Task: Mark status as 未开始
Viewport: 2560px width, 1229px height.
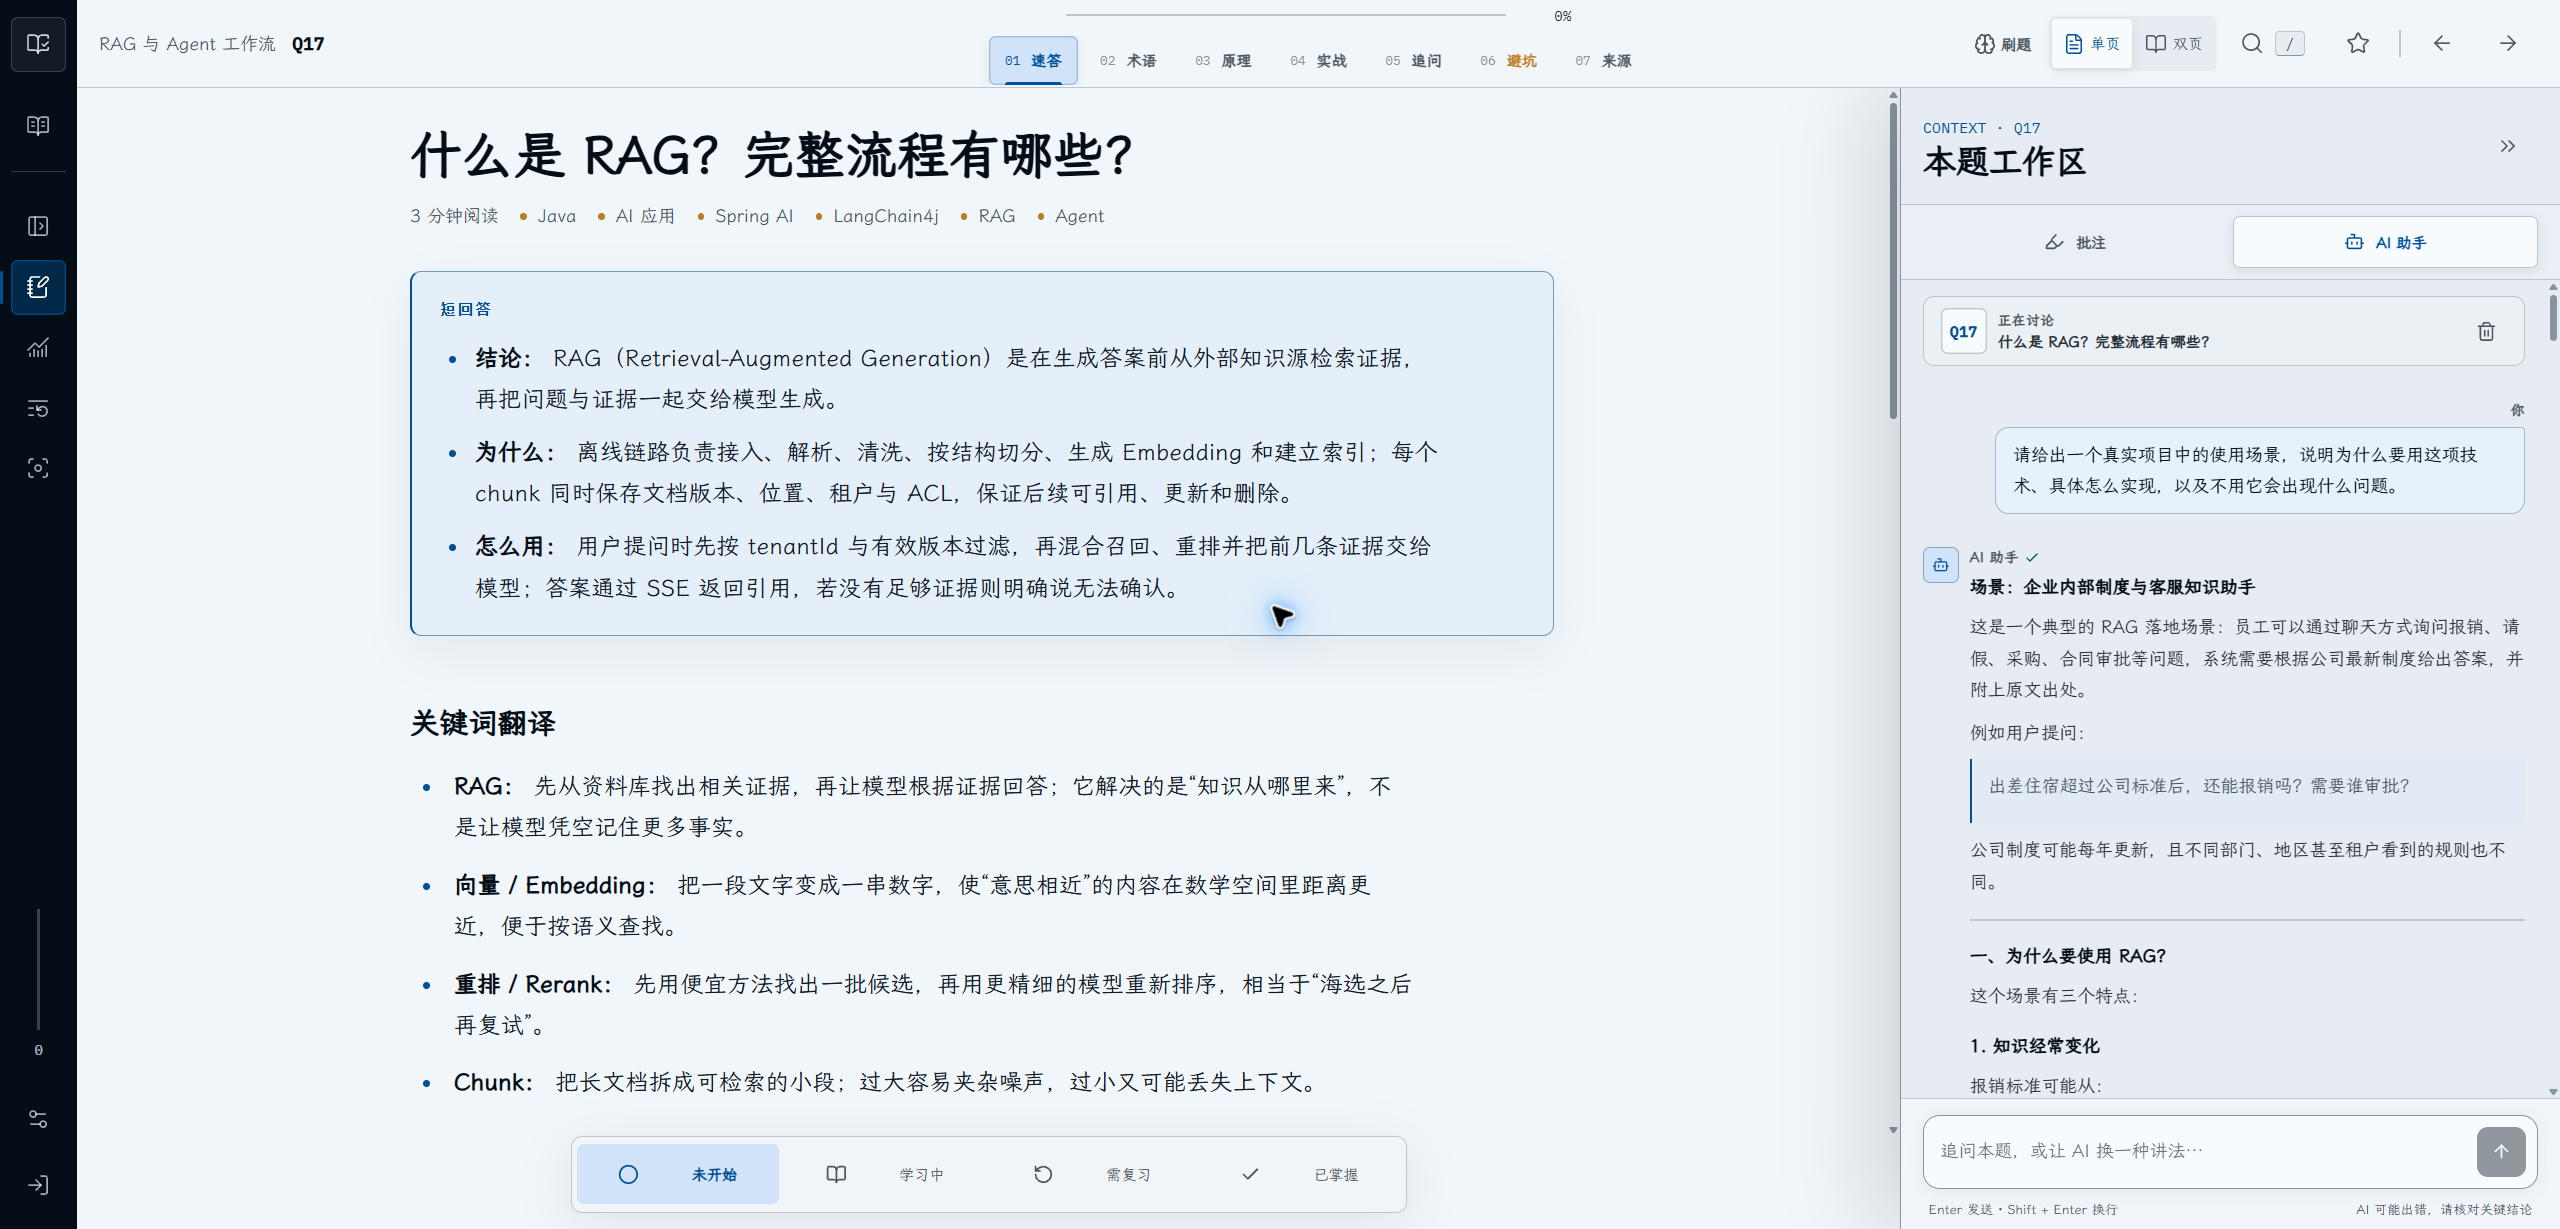Action: coord(679,1175)
